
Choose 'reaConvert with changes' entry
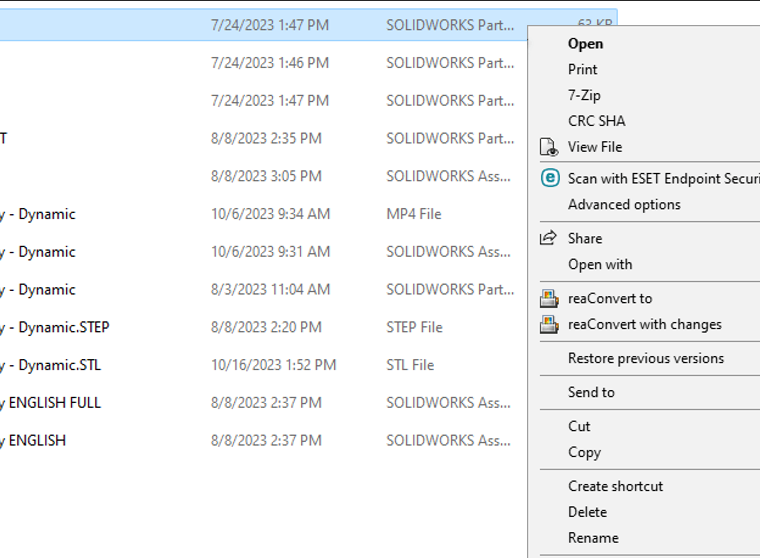[x=645, y=324]
